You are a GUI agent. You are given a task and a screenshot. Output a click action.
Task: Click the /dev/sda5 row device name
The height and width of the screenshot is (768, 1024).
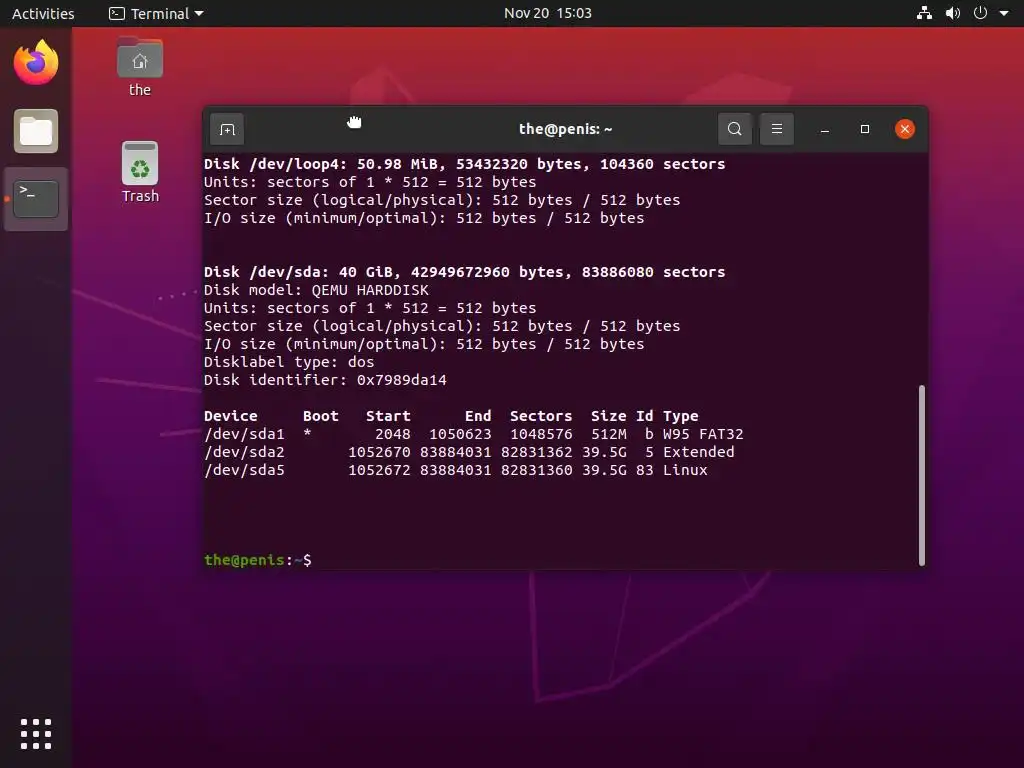point(244,470)
